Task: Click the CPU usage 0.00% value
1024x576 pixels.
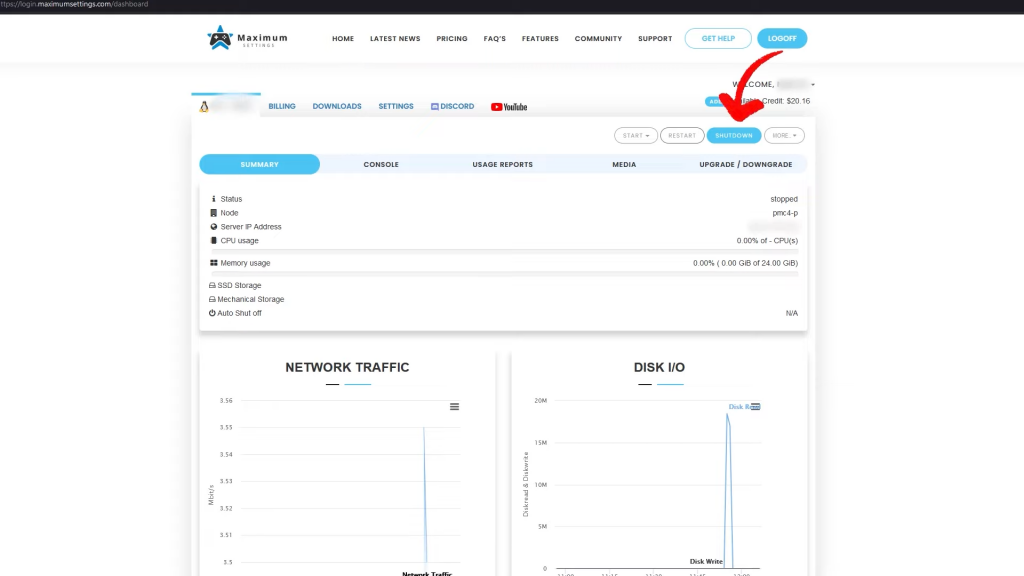Action: pyautogui.click(x=767, y=240)
